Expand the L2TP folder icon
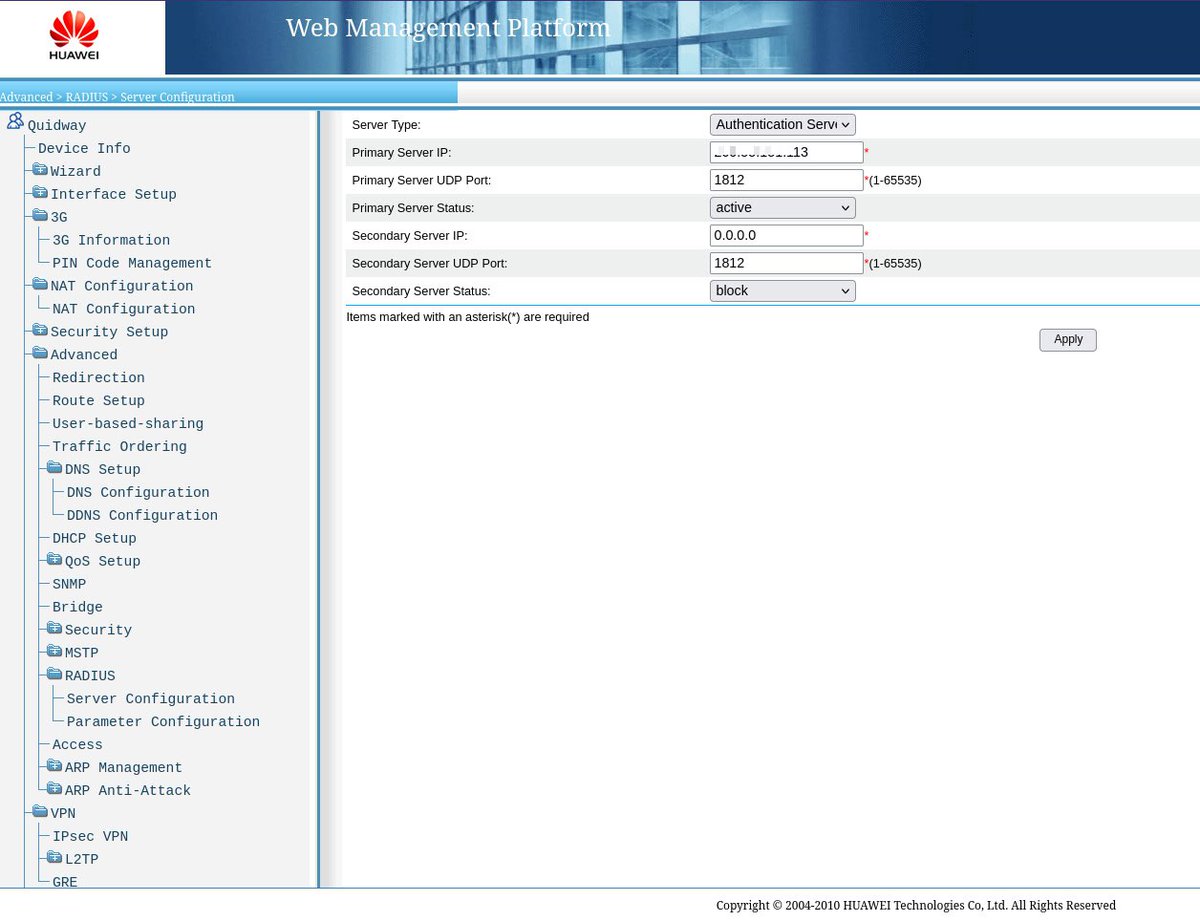The width and height of the screenshot is (1200, 922). coord(54,860)
